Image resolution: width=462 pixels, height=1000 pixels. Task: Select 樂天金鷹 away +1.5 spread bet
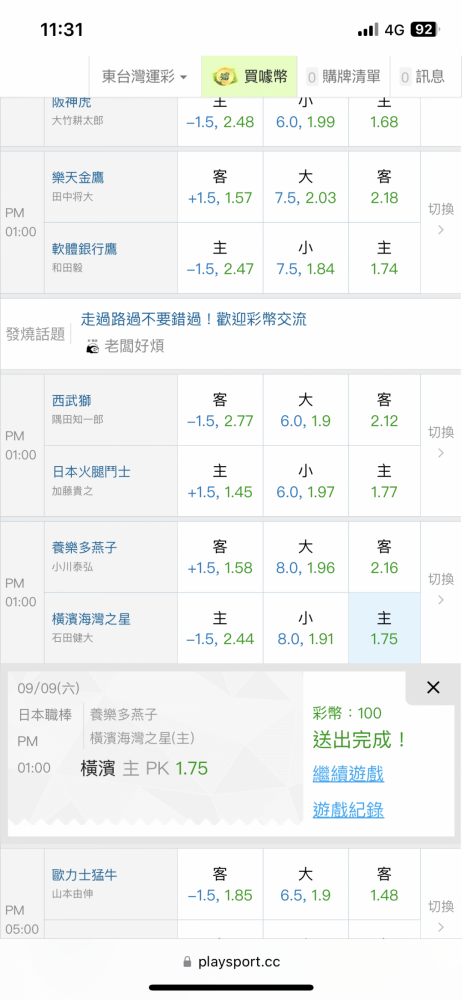coord(220,187)
